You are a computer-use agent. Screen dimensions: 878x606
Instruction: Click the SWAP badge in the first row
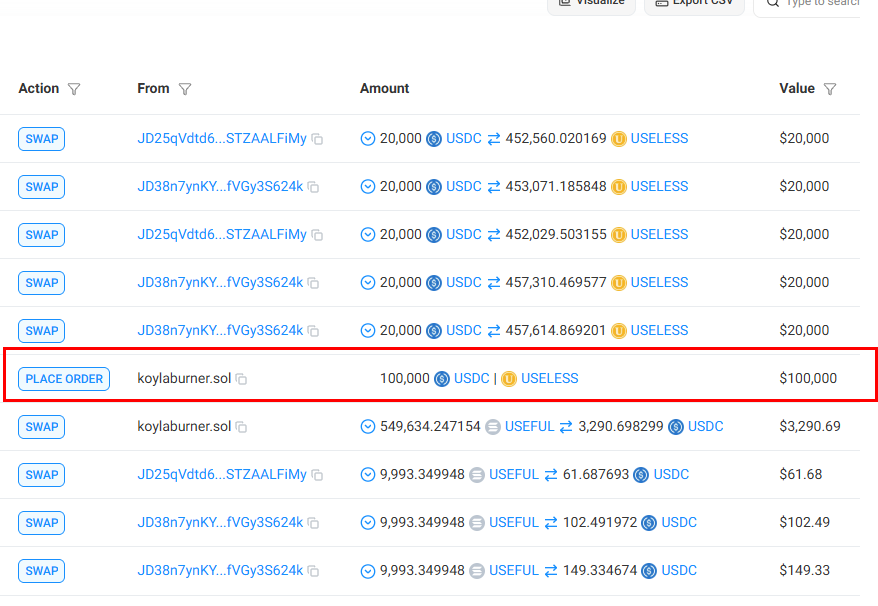(41, 138)
